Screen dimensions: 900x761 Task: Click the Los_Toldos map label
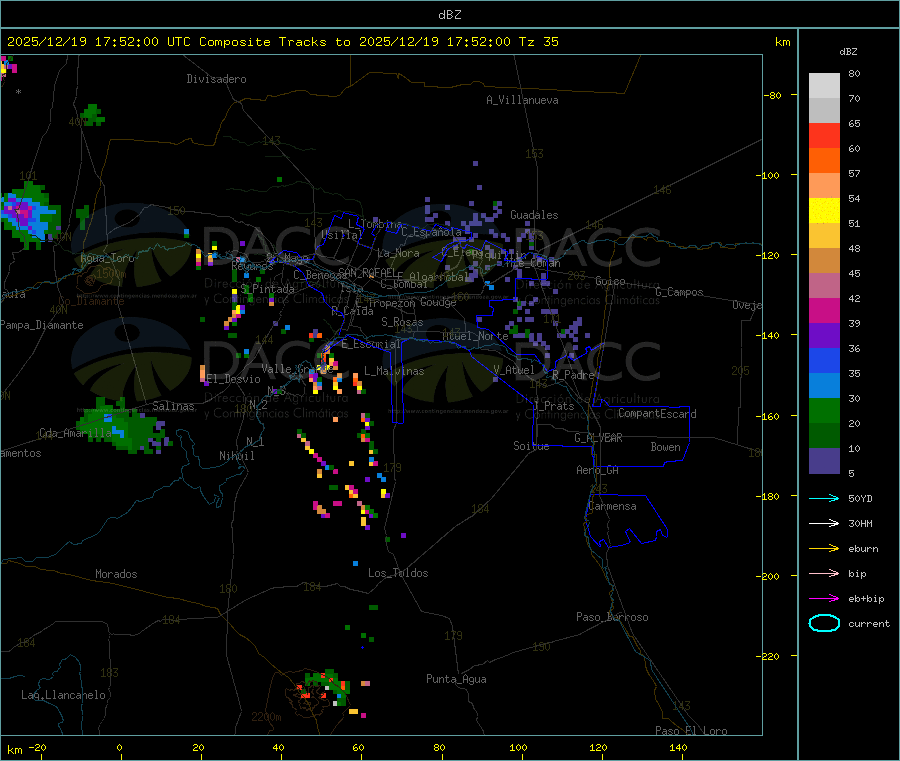[398, 573]
